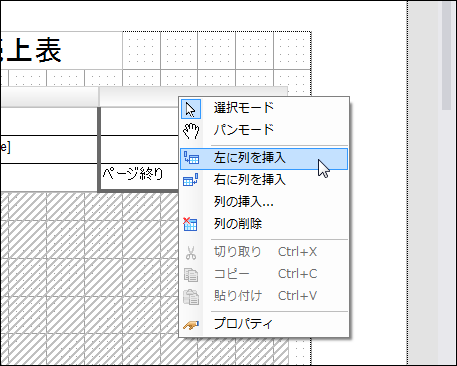457x366 pixels.
Task: Choose 選択モード from the context menu
Action: (264, 108)
